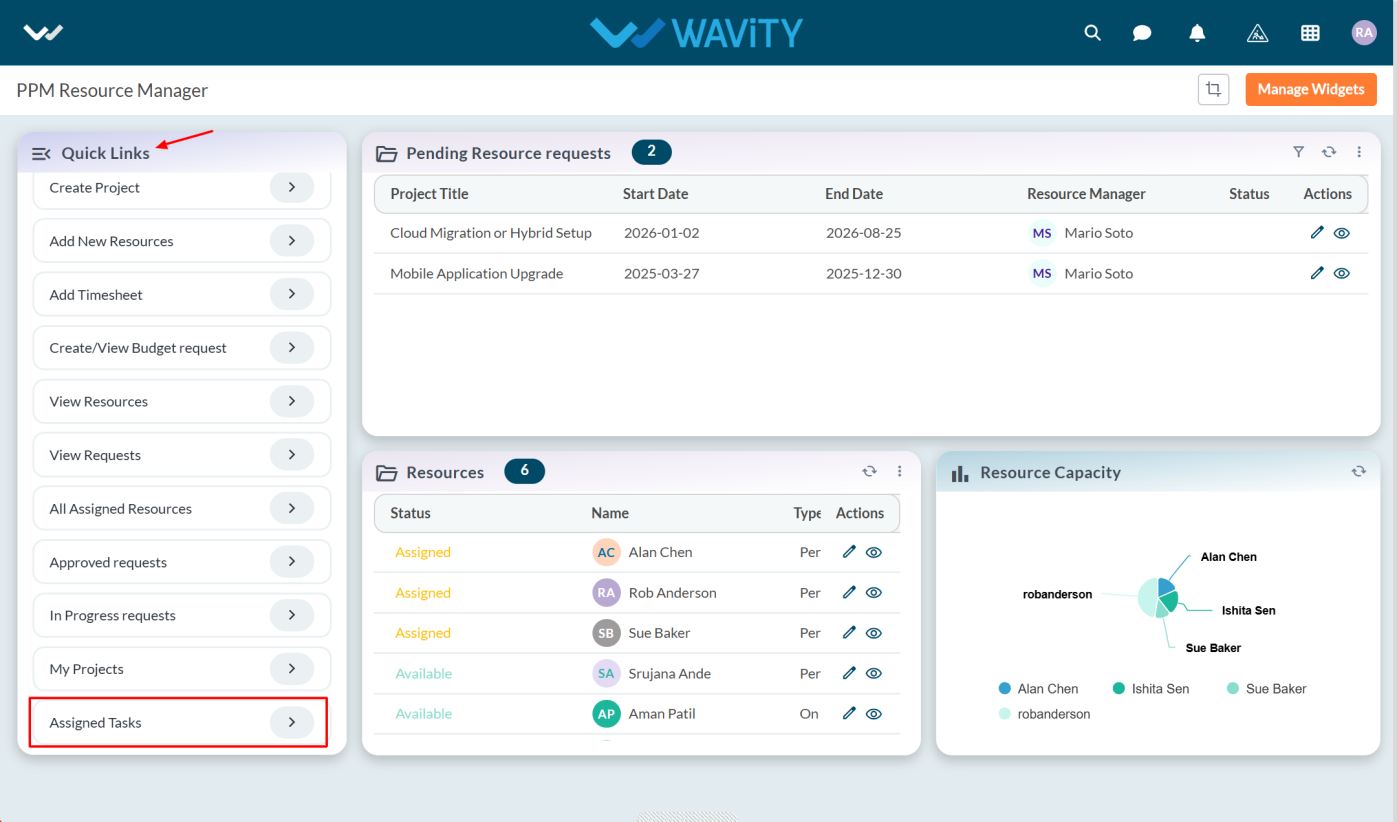Edit Srujana Ande's resource record

pos(849,673)
